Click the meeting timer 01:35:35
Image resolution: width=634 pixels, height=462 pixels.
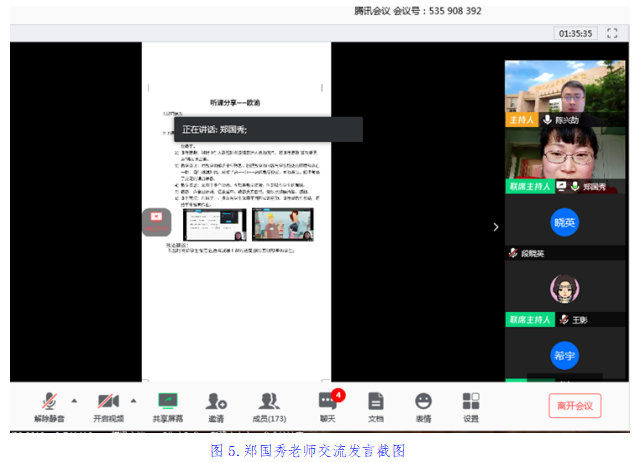[576, 33]
